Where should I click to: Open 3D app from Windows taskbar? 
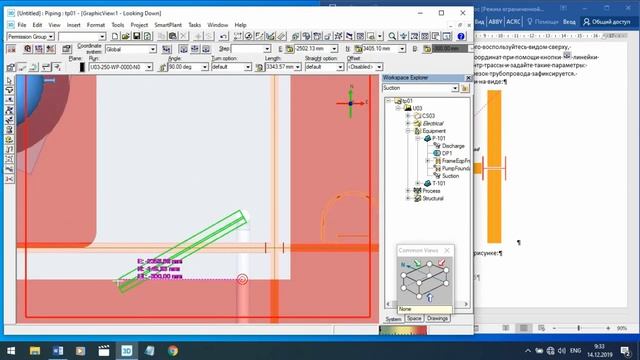pos(127,351)
